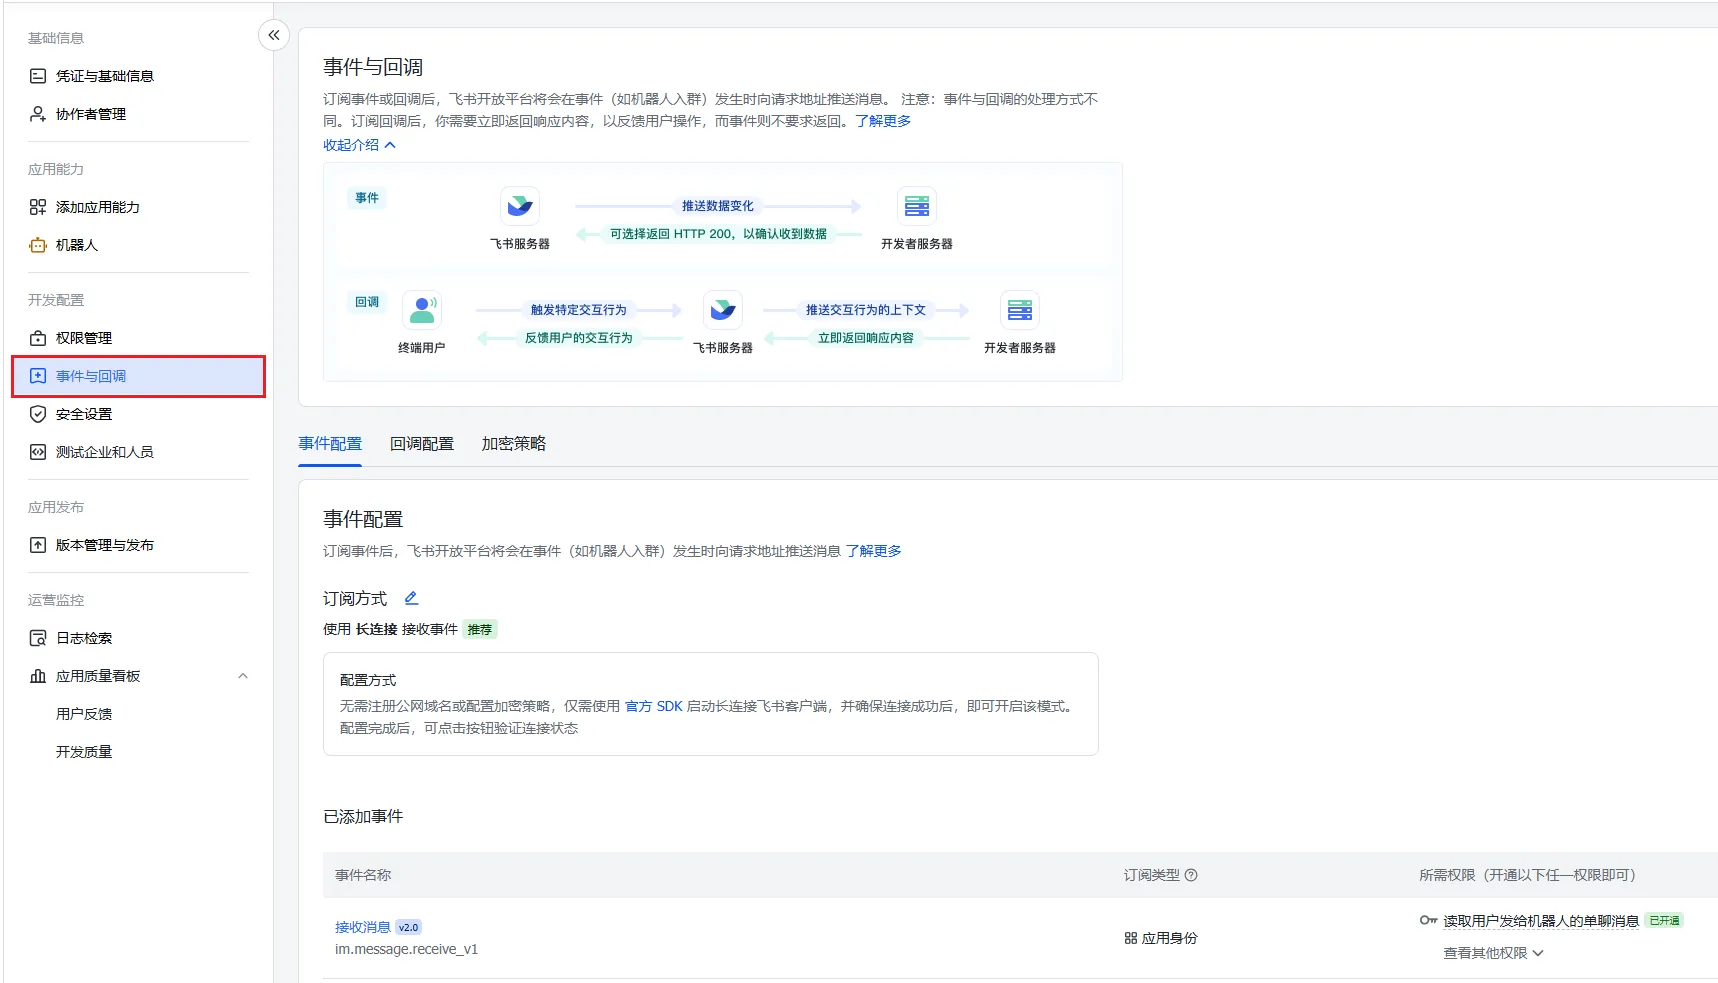Click the 接收消息 event link
Image resolution: width=1718 pixels, height=983 pixels.
pos(362,927)
